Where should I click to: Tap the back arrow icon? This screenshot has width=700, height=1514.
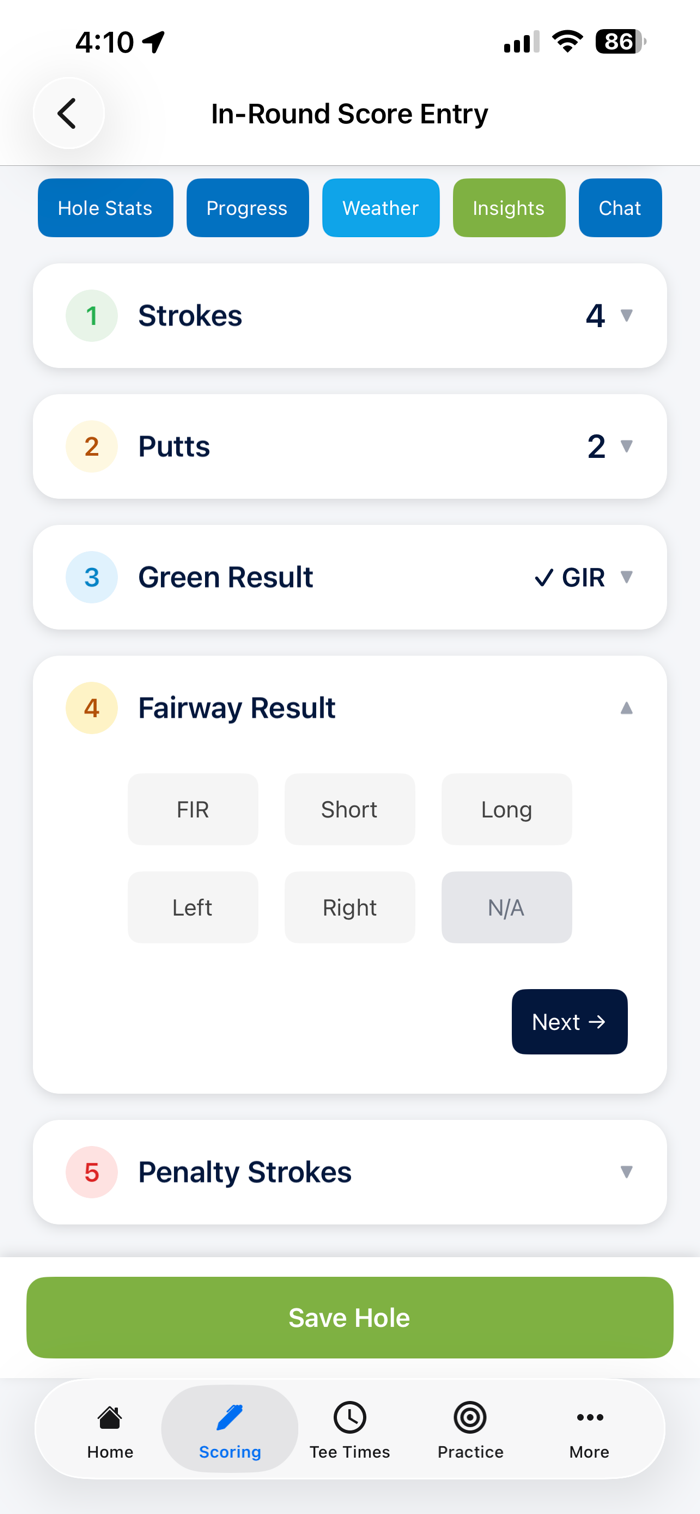(68, 113)
